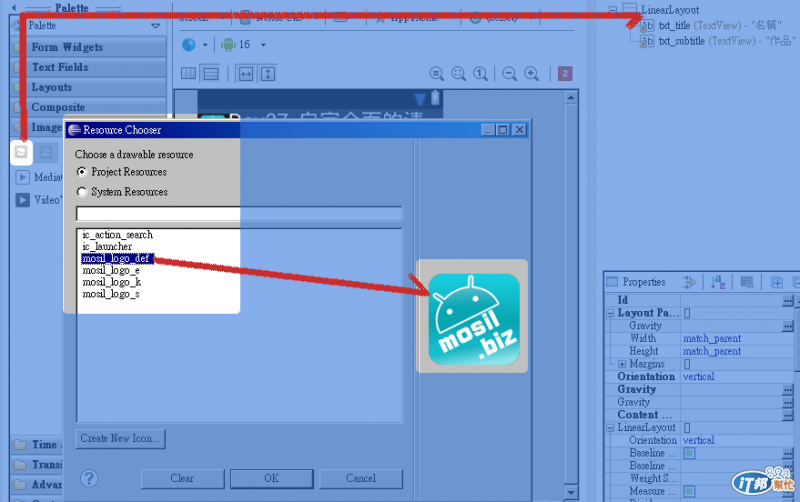The width and height of the screenshot is (800, 502).
Task: Open the Text Fields palette category
Action: click(x=89, y=67)
